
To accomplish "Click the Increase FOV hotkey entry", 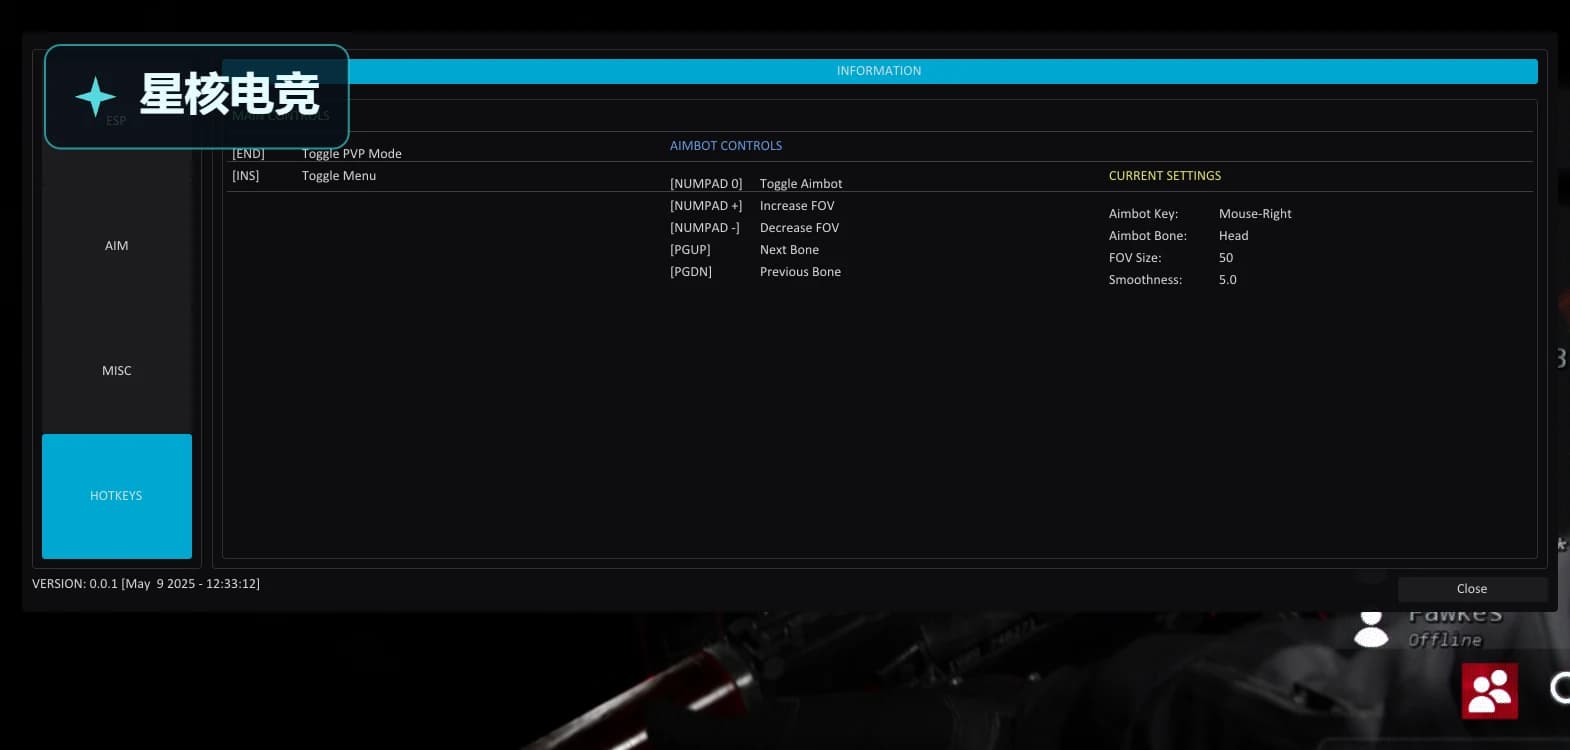I will pyautogui.click(x=752, y=206).
